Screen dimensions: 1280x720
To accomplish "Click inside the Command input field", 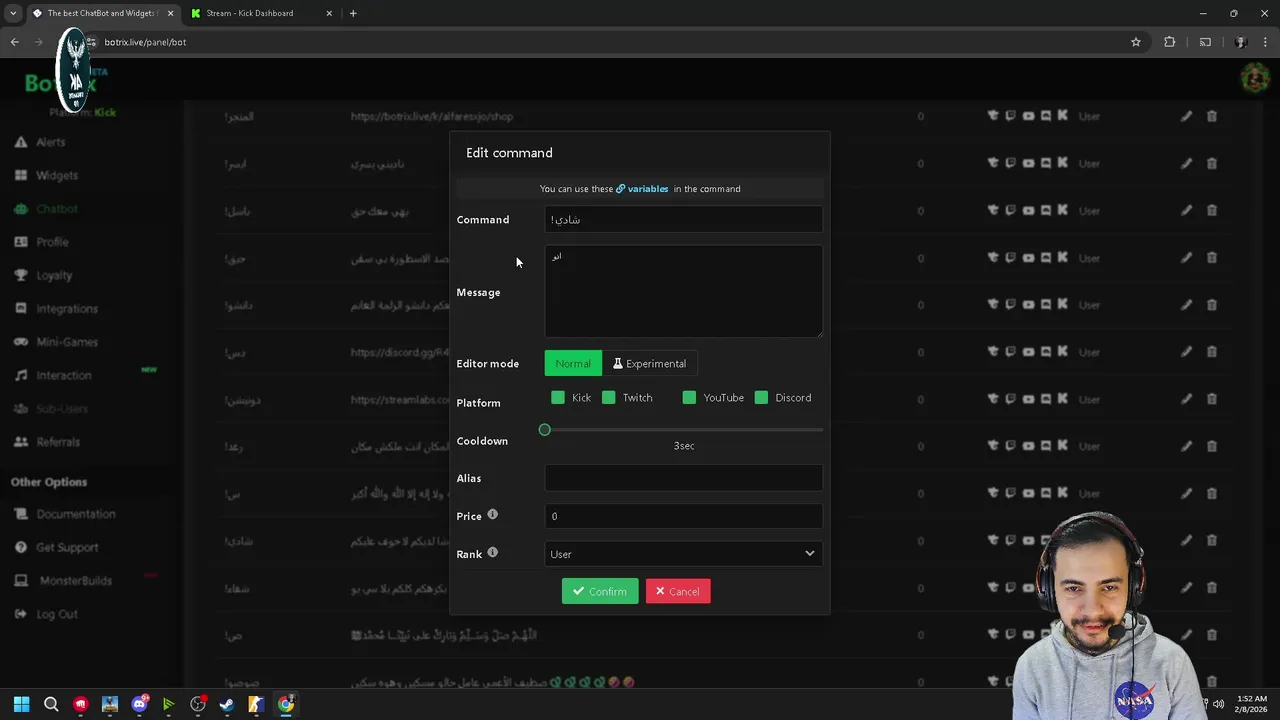I will 684,219.
